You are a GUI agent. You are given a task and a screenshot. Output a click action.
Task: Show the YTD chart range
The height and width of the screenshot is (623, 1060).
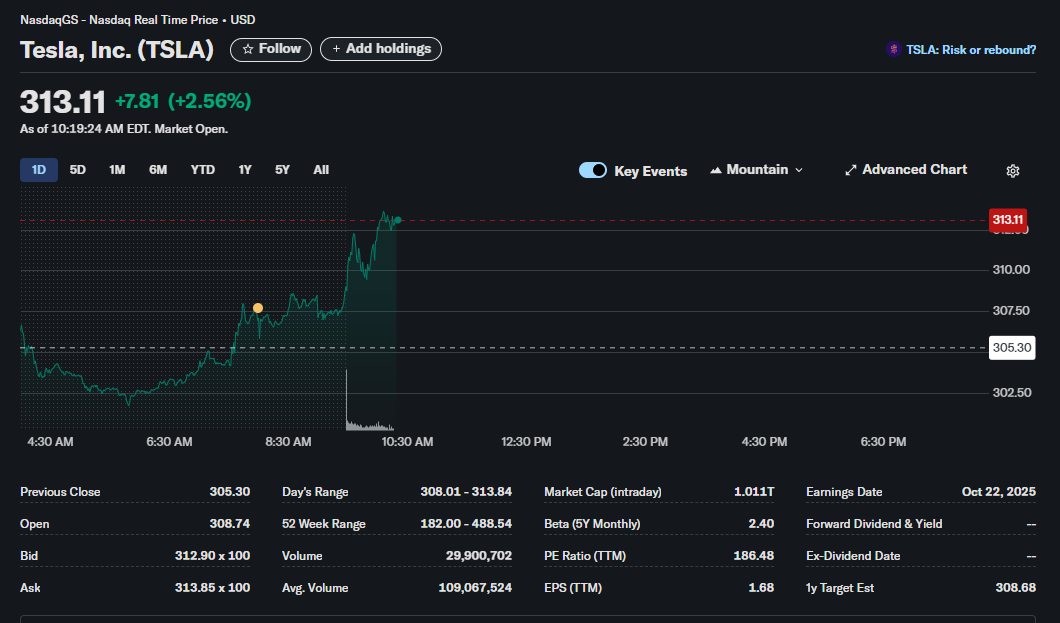coord(203,170)
